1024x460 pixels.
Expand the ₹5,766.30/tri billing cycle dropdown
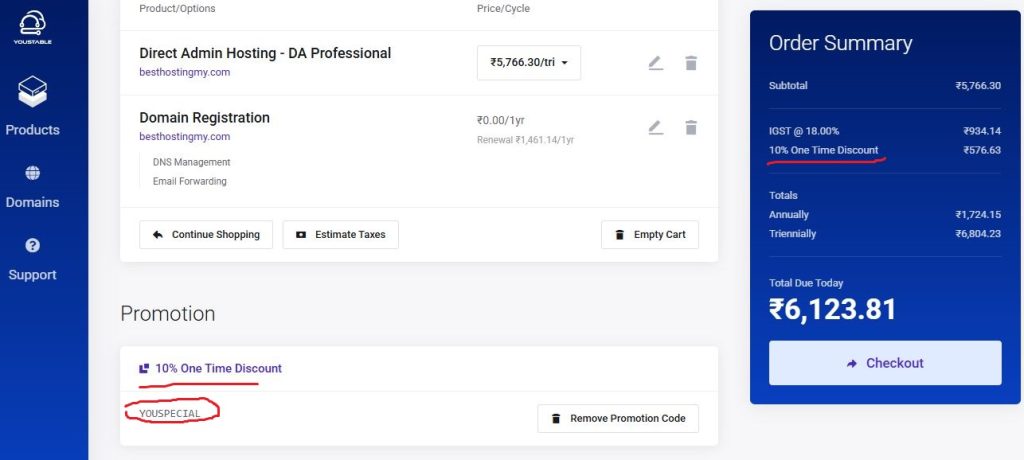click(529, 63)
